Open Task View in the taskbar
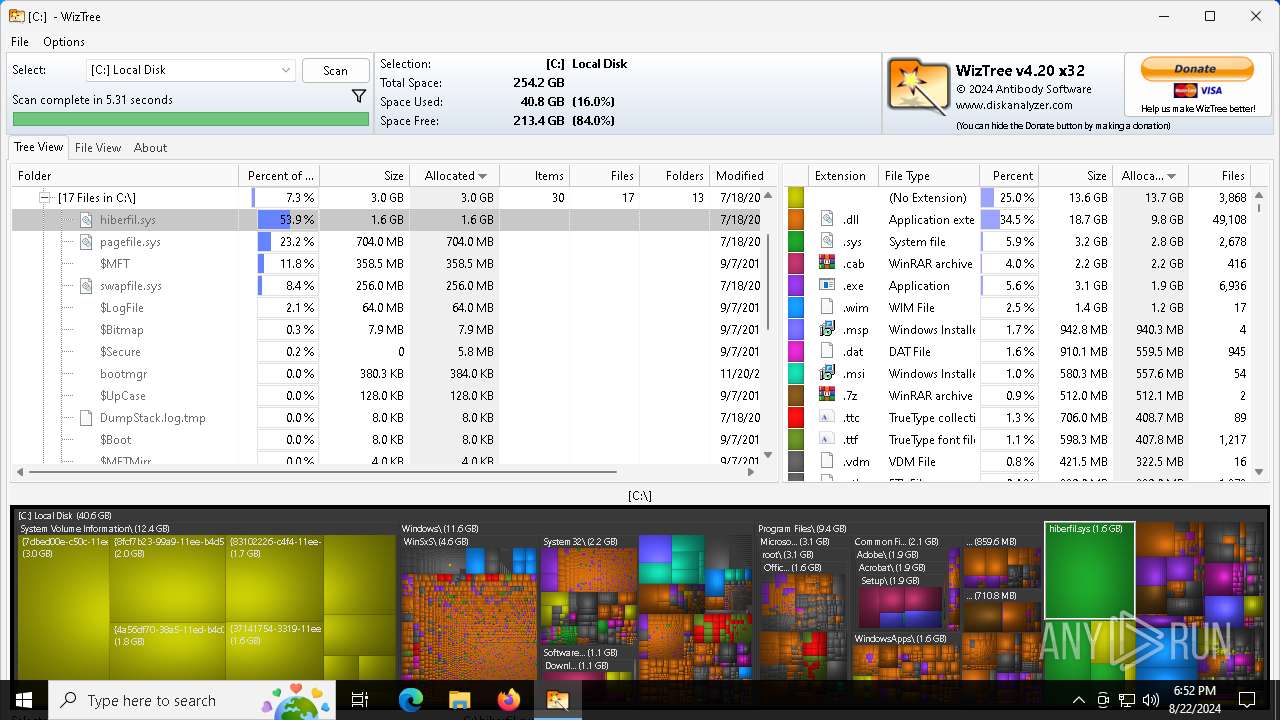This screenshot has height=720, width=1280. (x=360, y=700)
